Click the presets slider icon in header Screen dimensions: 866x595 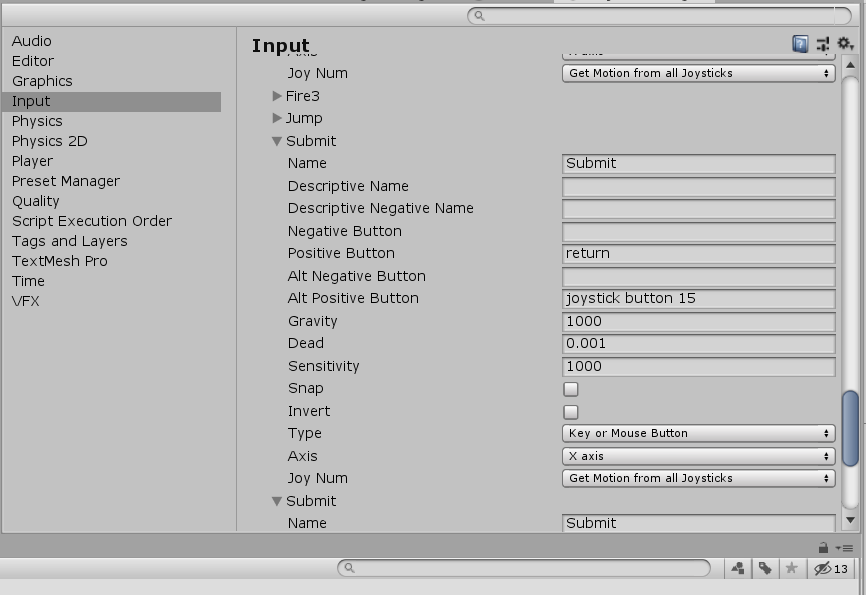tap(823, 44)
